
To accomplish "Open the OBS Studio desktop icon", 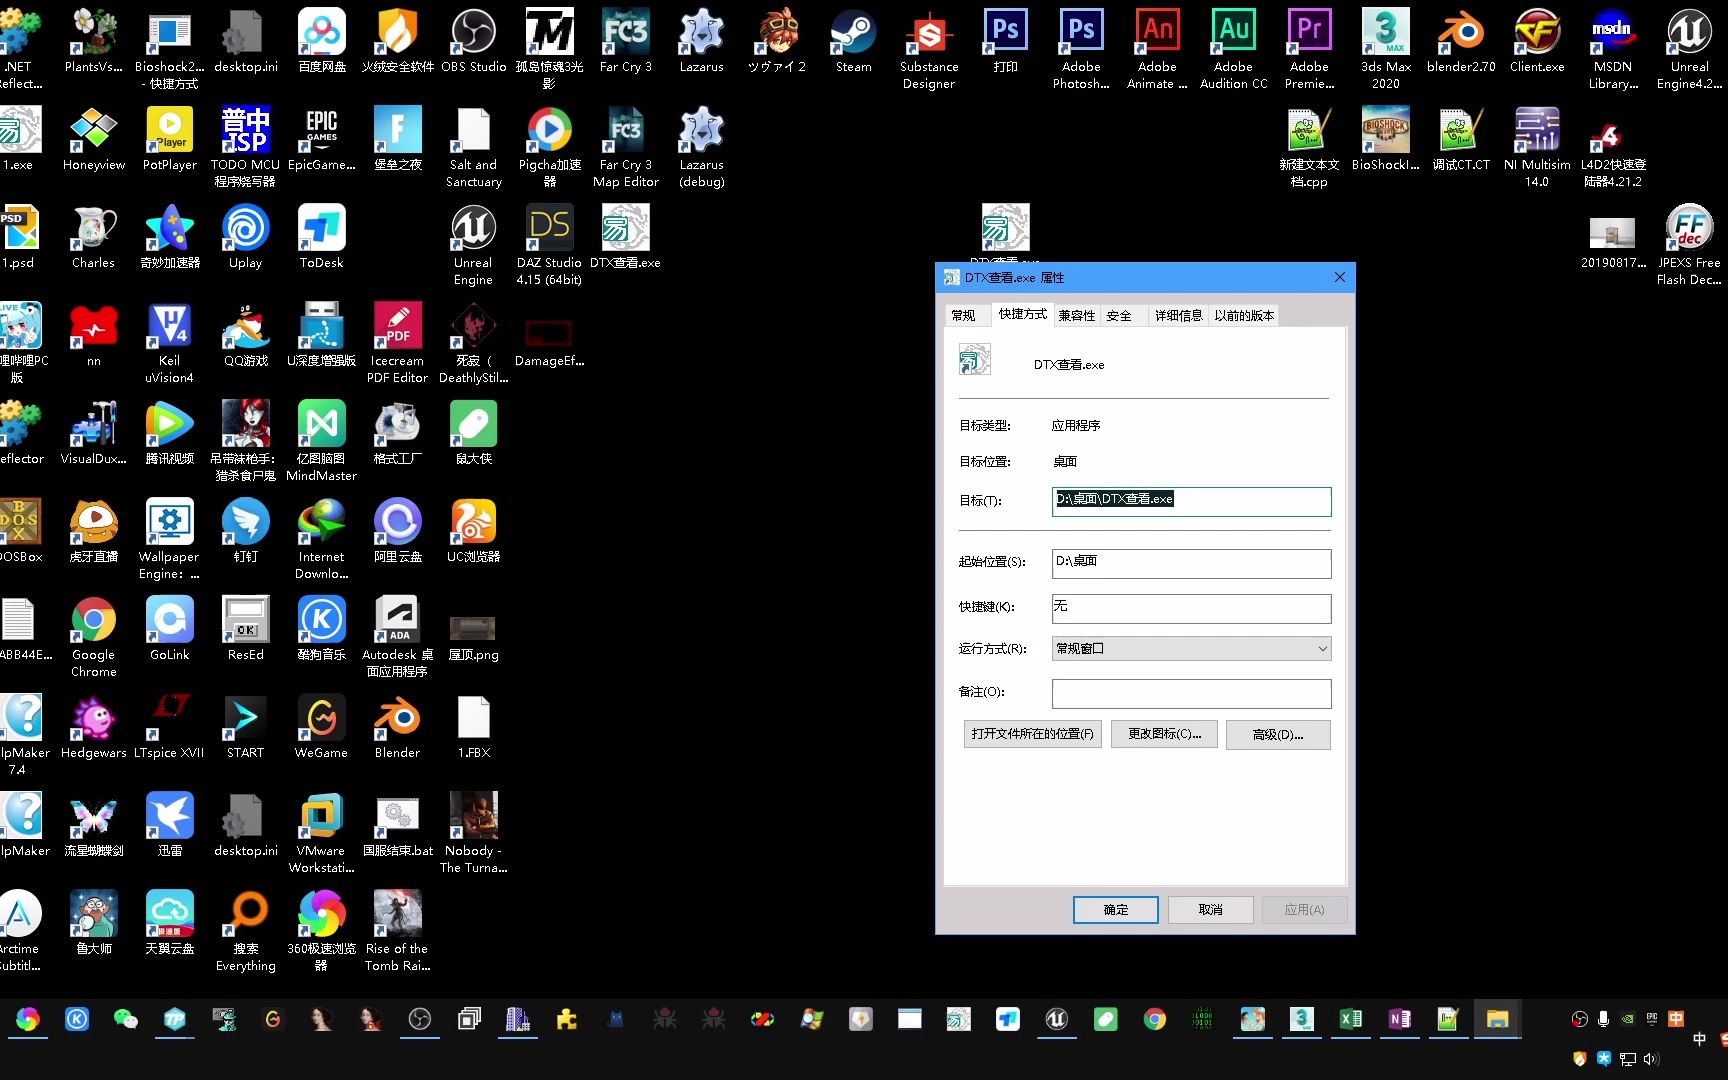I will [x=473, y=42].
